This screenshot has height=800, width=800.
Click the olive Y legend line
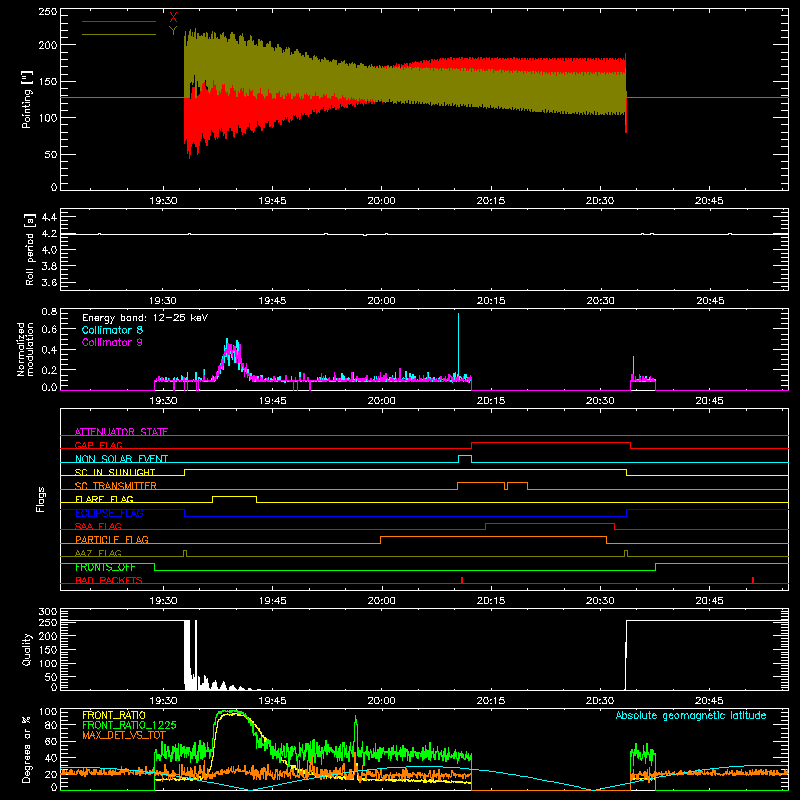point(119,34)
